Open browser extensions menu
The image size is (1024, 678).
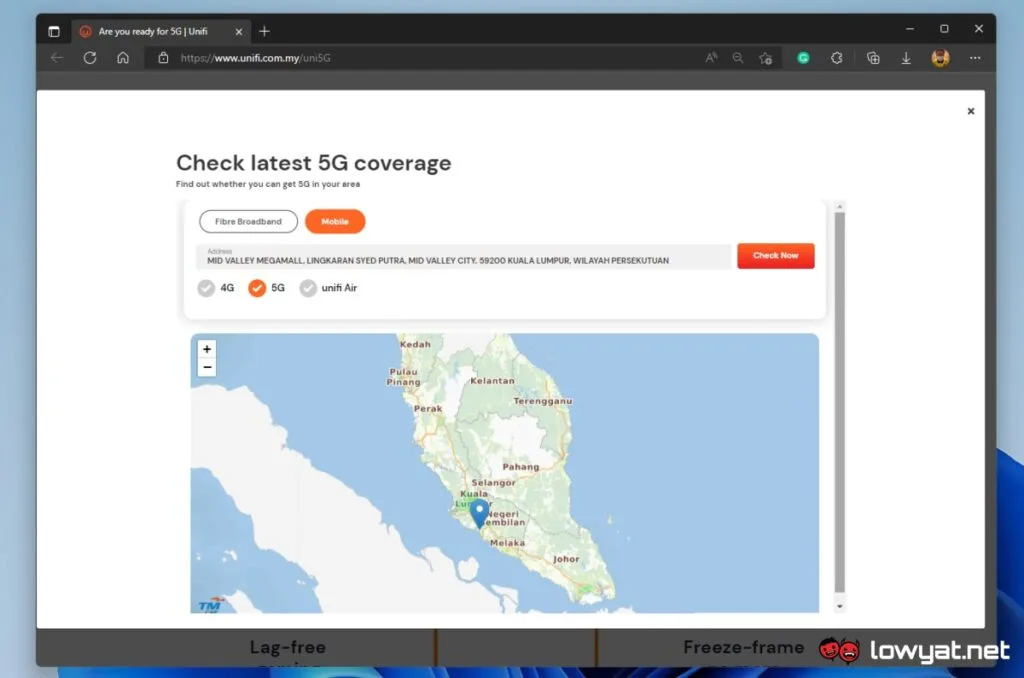click(x=837, y=58)
